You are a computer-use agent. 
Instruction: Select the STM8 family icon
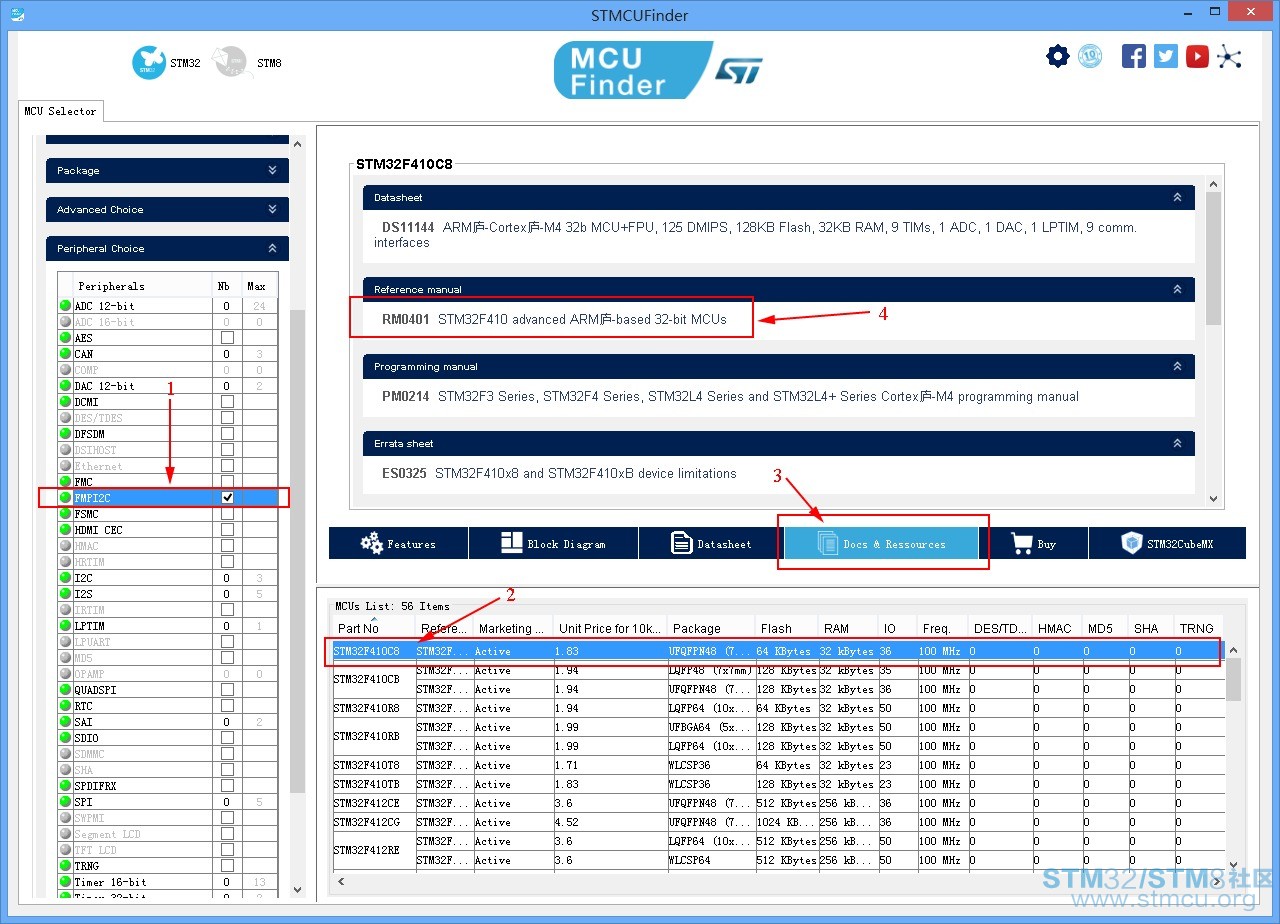click(231, 62)
